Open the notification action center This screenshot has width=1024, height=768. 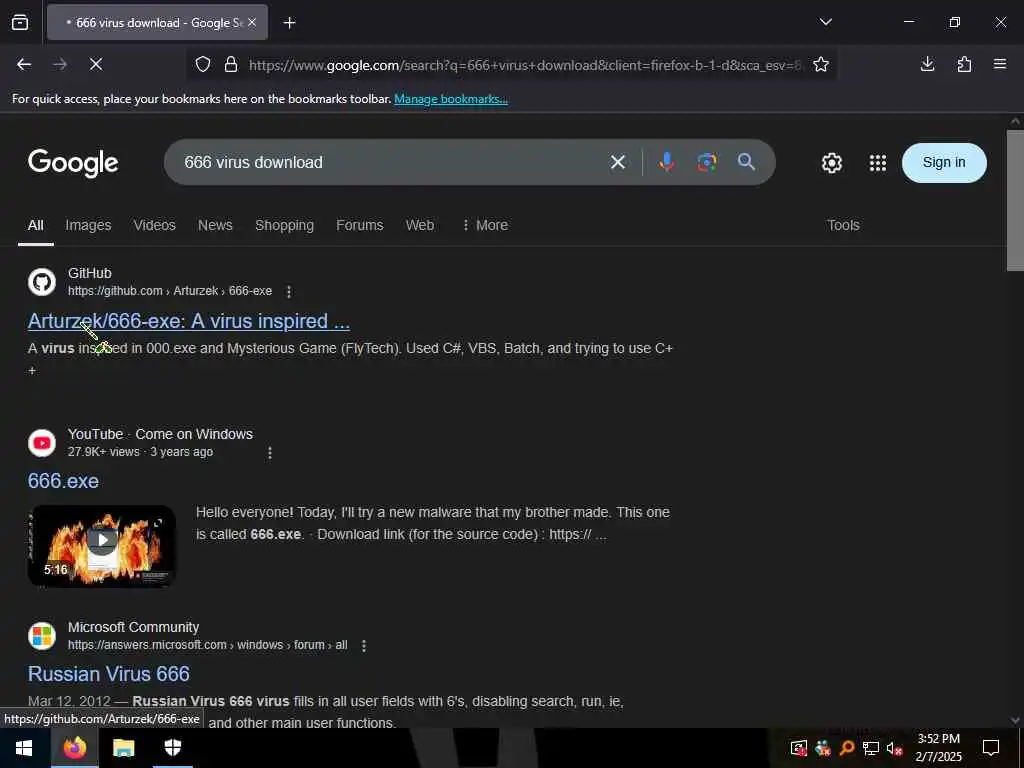click(x=991, y=748)
